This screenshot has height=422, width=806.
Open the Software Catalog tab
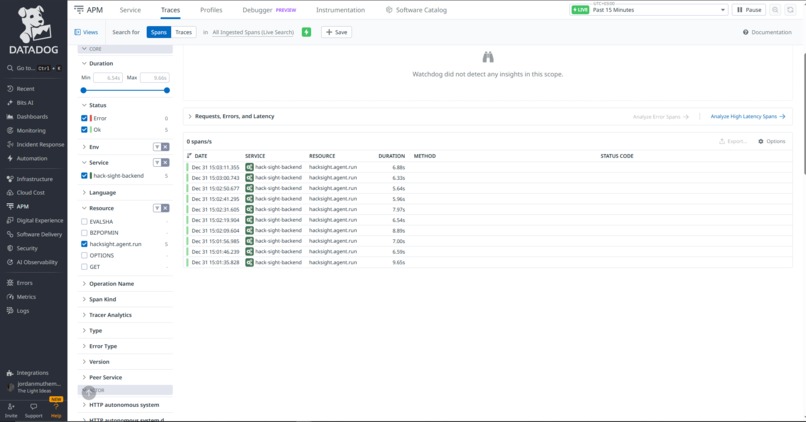[416, 10]
